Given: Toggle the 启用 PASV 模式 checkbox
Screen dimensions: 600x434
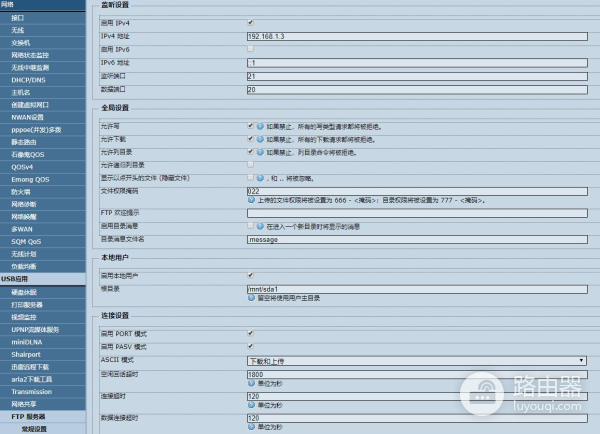Looking at the screenshot, I should coord(250,346).
